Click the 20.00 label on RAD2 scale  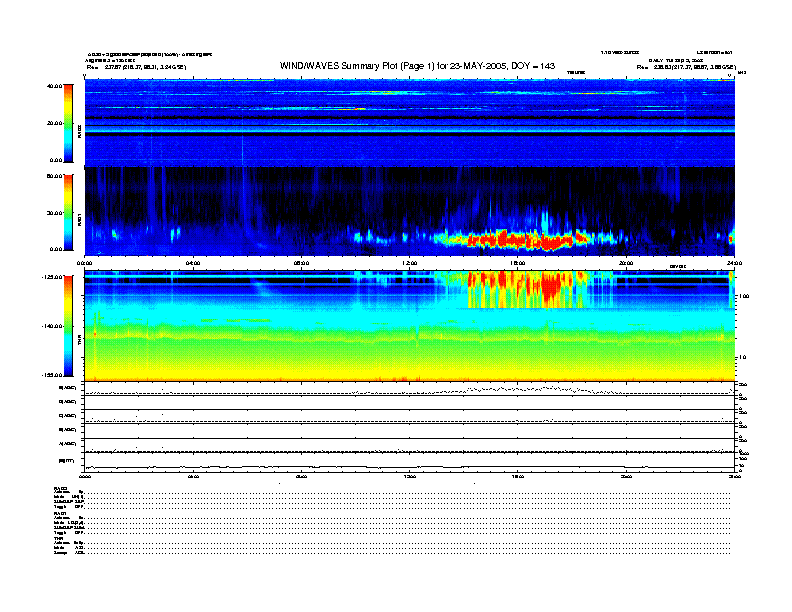click(x=54, y=123)
